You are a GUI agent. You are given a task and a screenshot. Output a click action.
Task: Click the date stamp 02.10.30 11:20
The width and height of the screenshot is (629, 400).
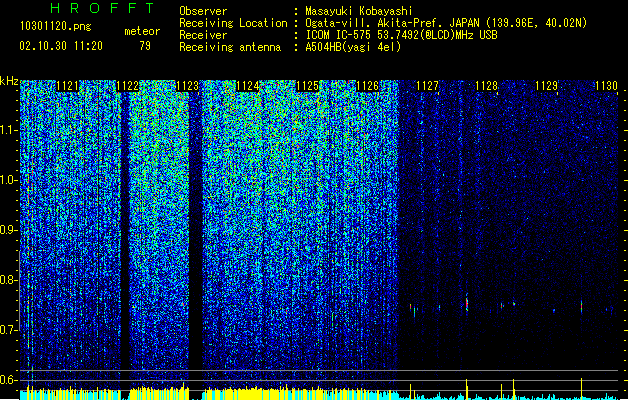[61, 46]
